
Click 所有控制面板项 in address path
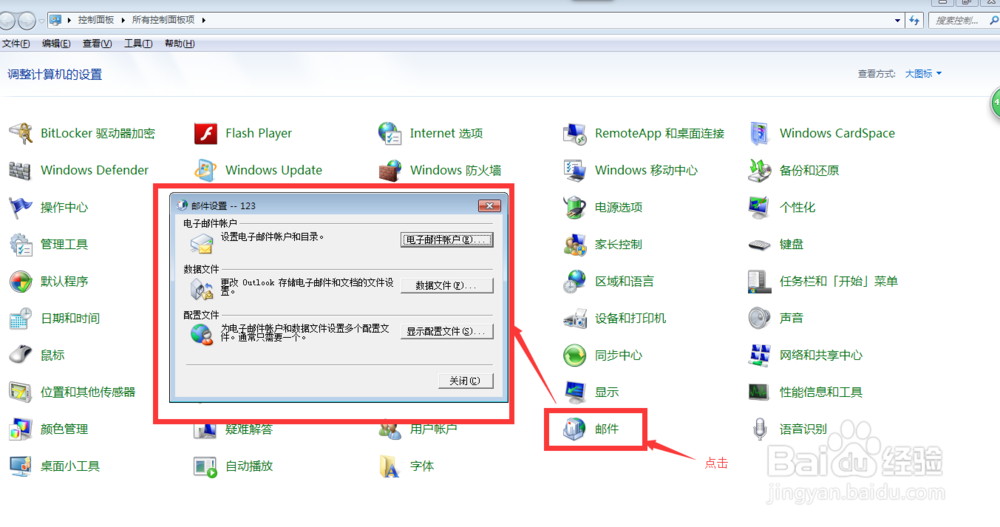pyautogui.click(x=163, y=20)
